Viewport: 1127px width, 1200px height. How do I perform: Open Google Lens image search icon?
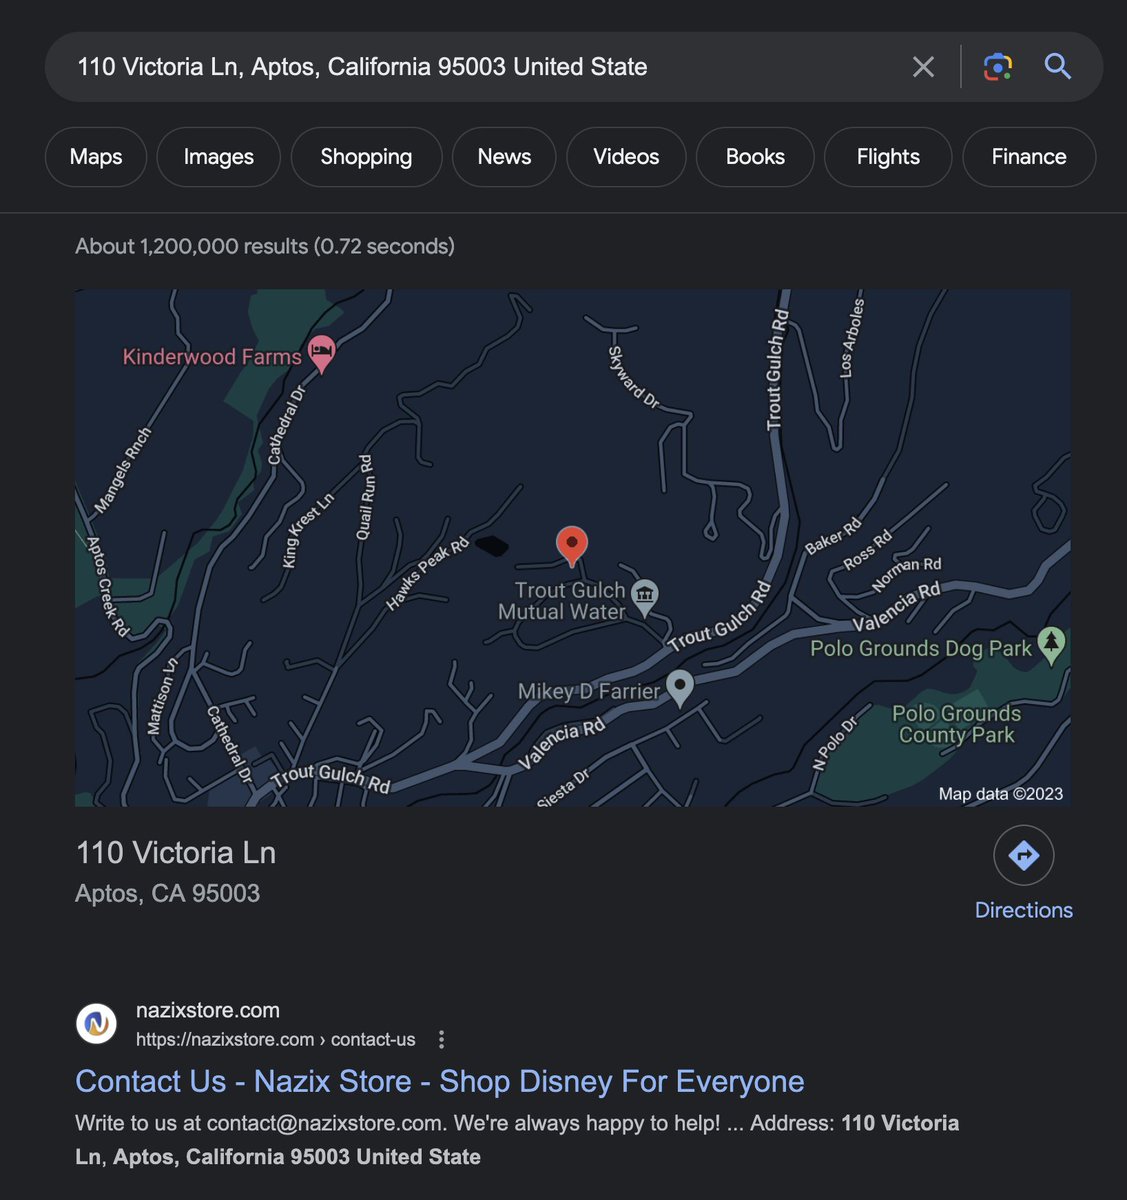click(x=998, y=67)
